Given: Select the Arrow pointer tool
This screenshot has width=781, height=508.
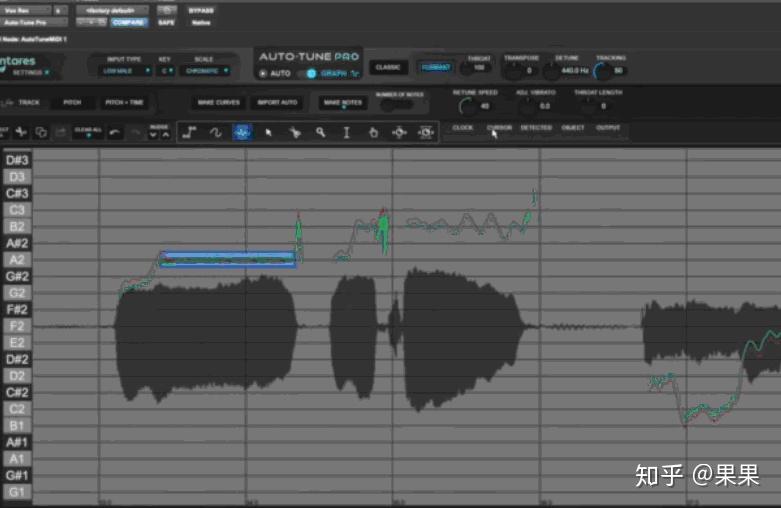Looking at the screenshot, I should click(x=268, y=132).
